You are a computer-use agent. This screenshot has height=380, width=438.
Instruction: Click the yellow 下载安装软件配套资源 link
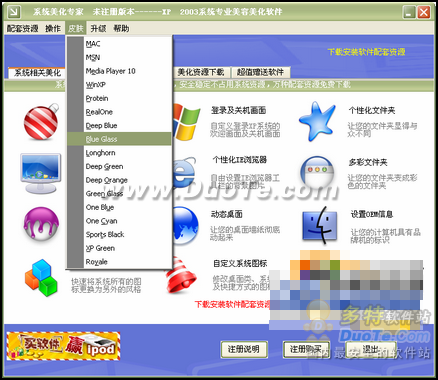[x=366, y=52]
